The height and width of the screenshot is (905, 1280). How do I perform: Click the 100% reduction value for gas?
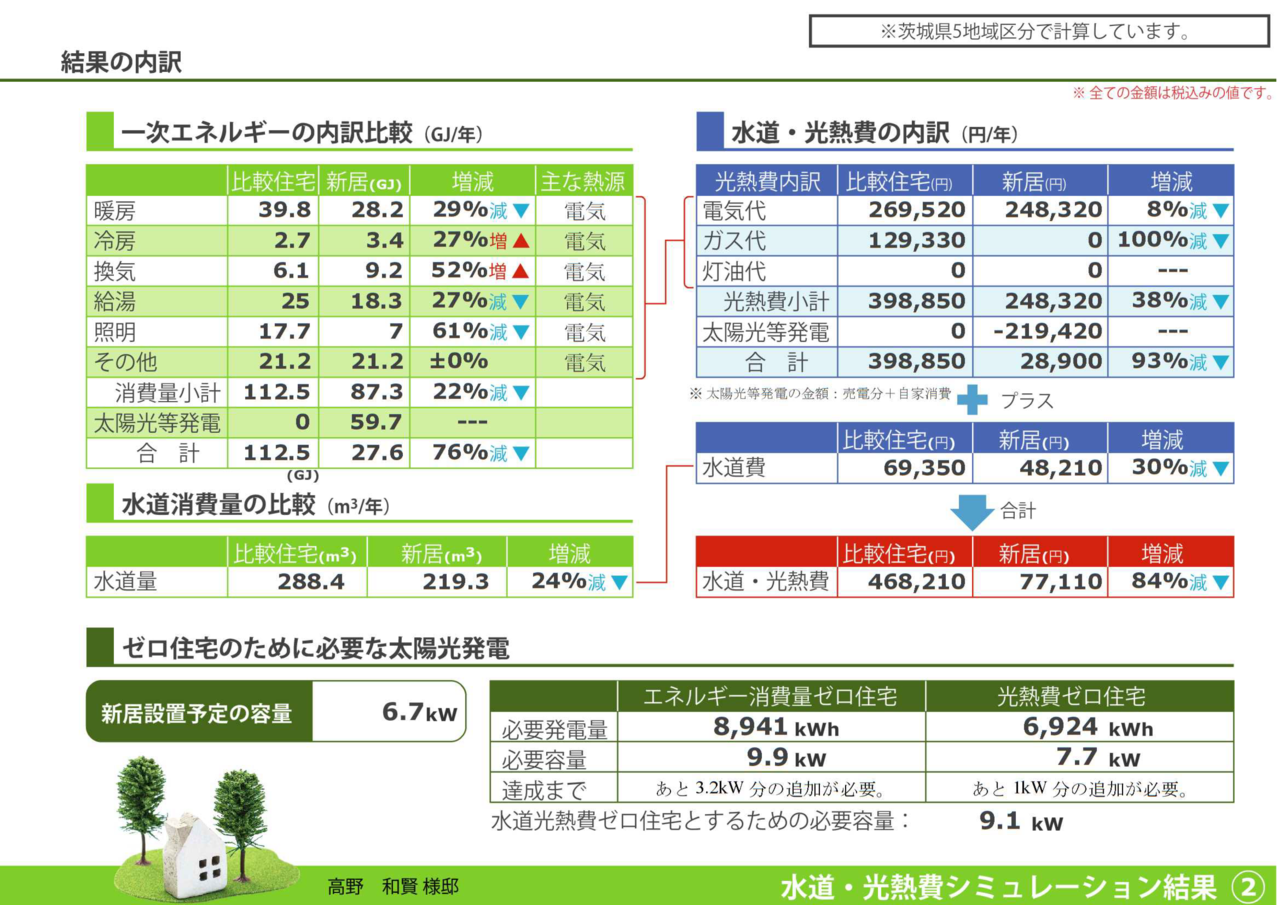click(x=1151, y=241)
